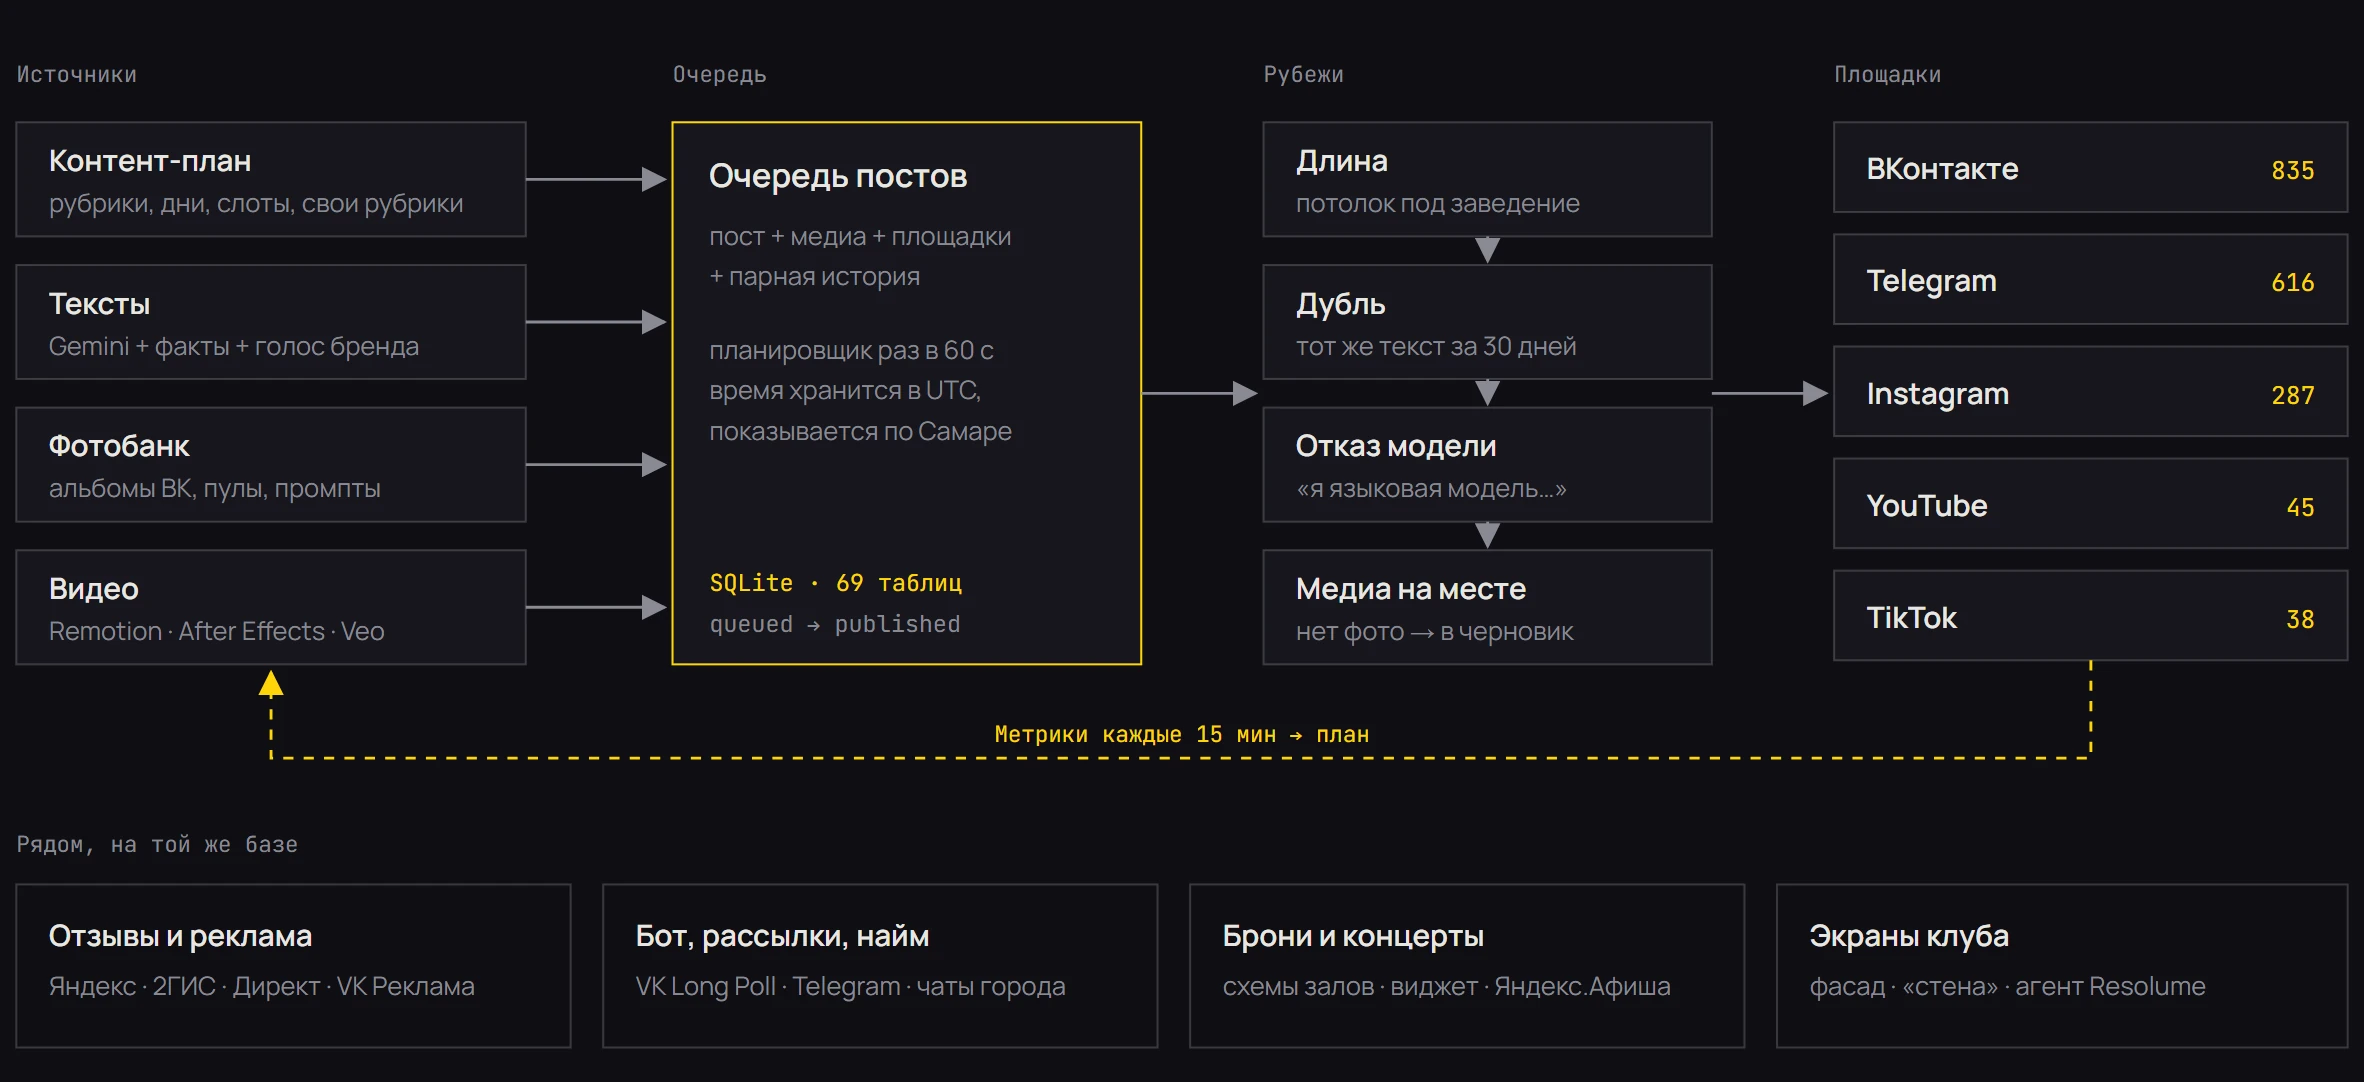Click the Источники column header

tap(77, 75)
